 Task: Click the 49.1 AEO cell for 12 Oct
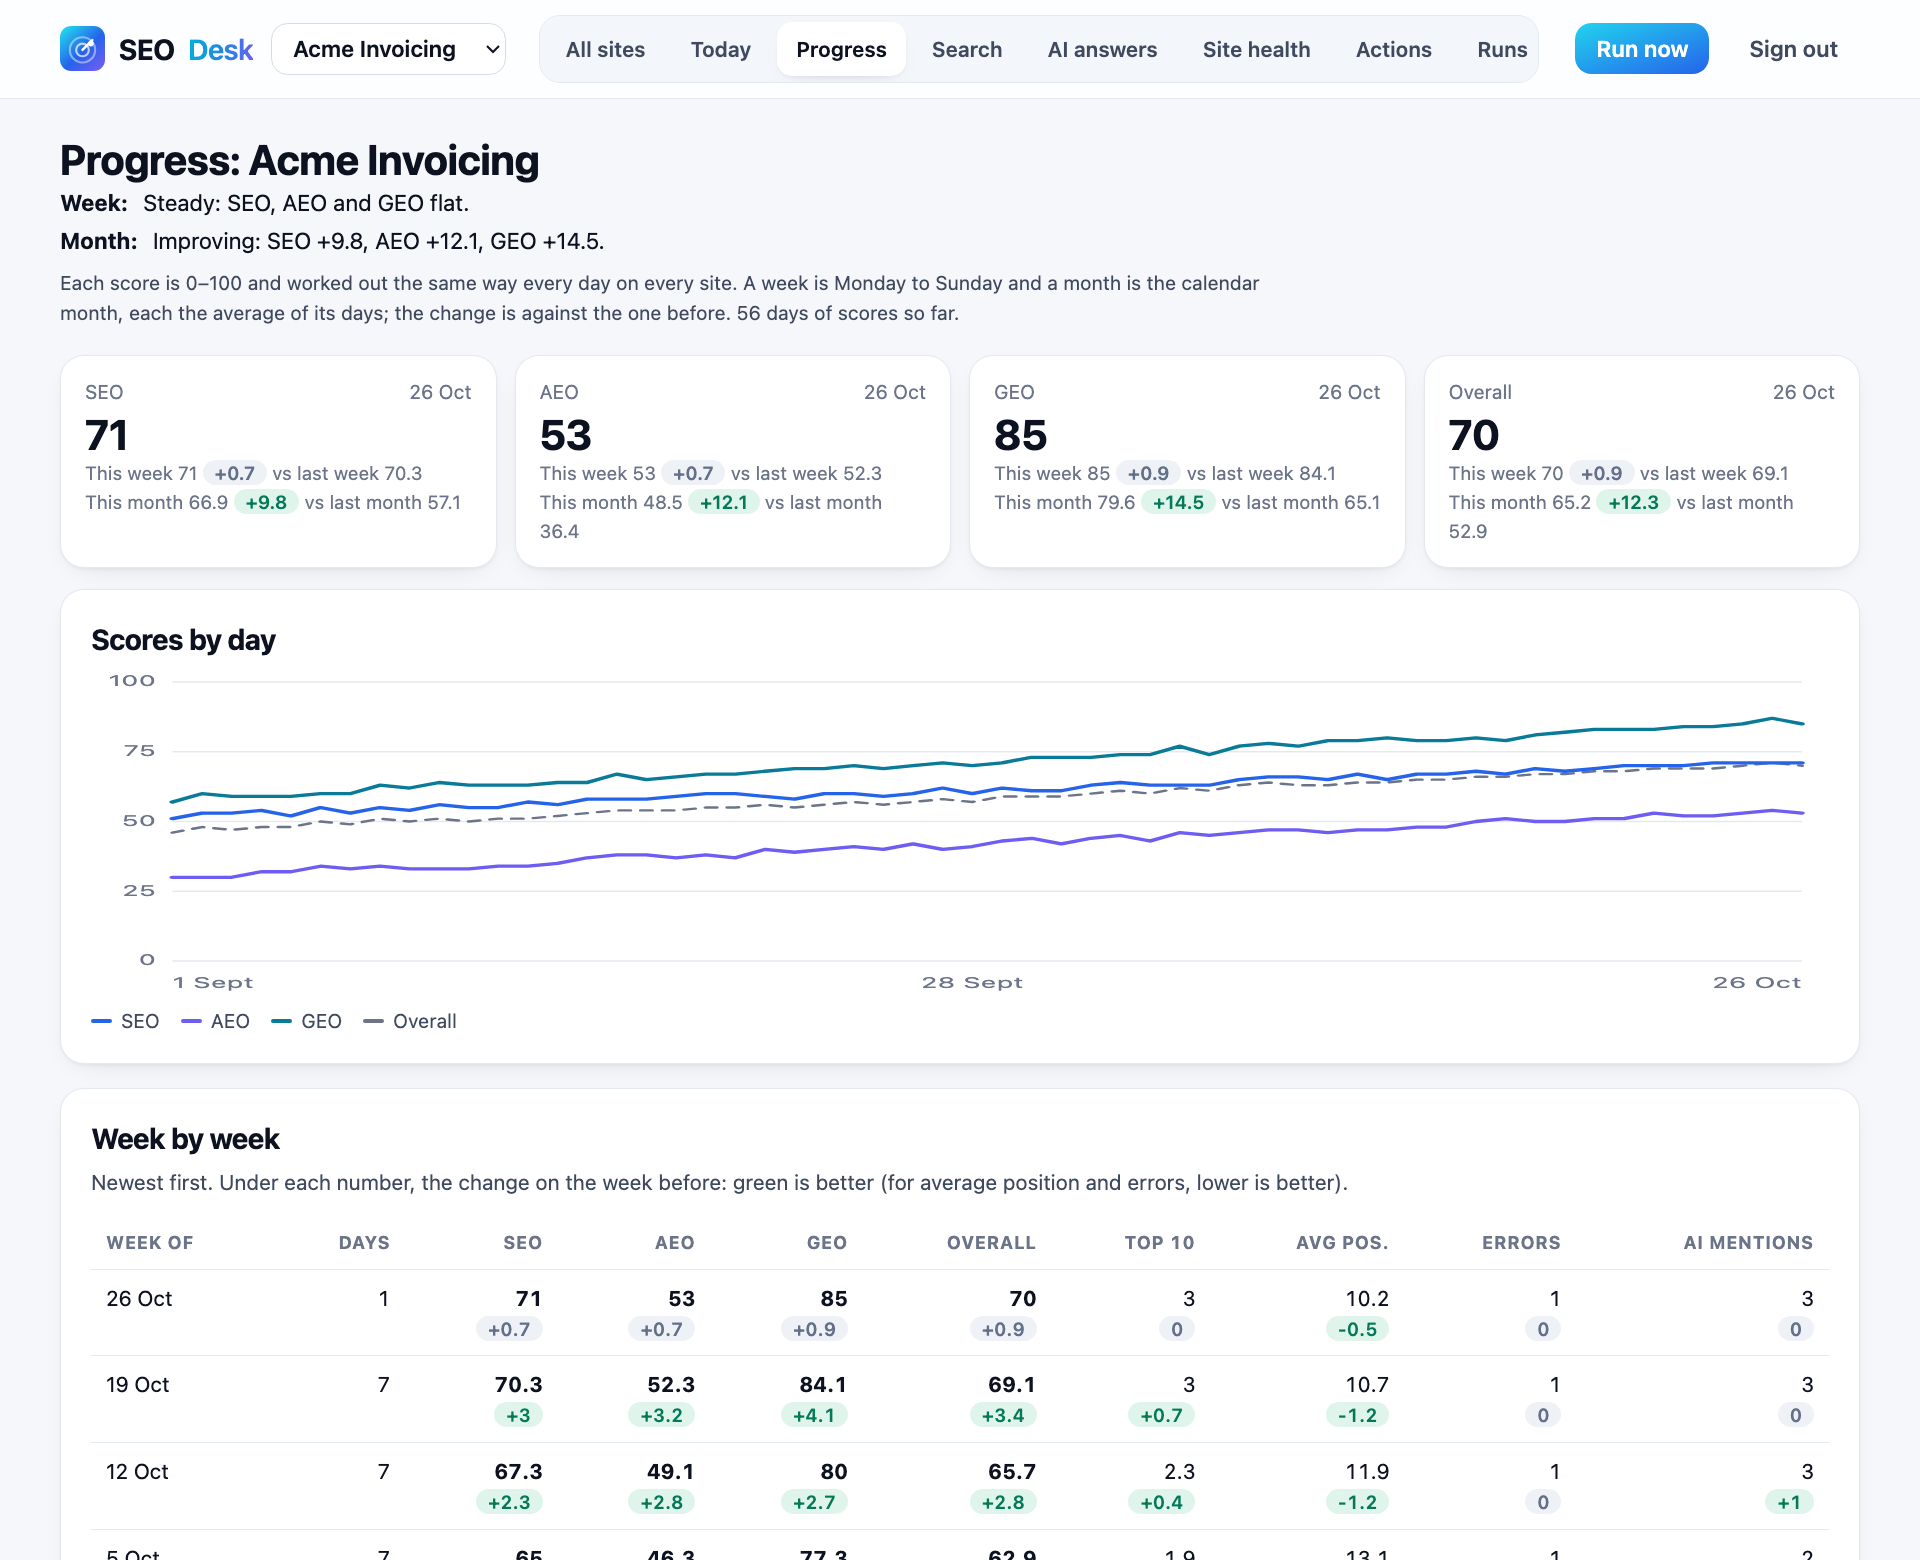point(671,1471)
